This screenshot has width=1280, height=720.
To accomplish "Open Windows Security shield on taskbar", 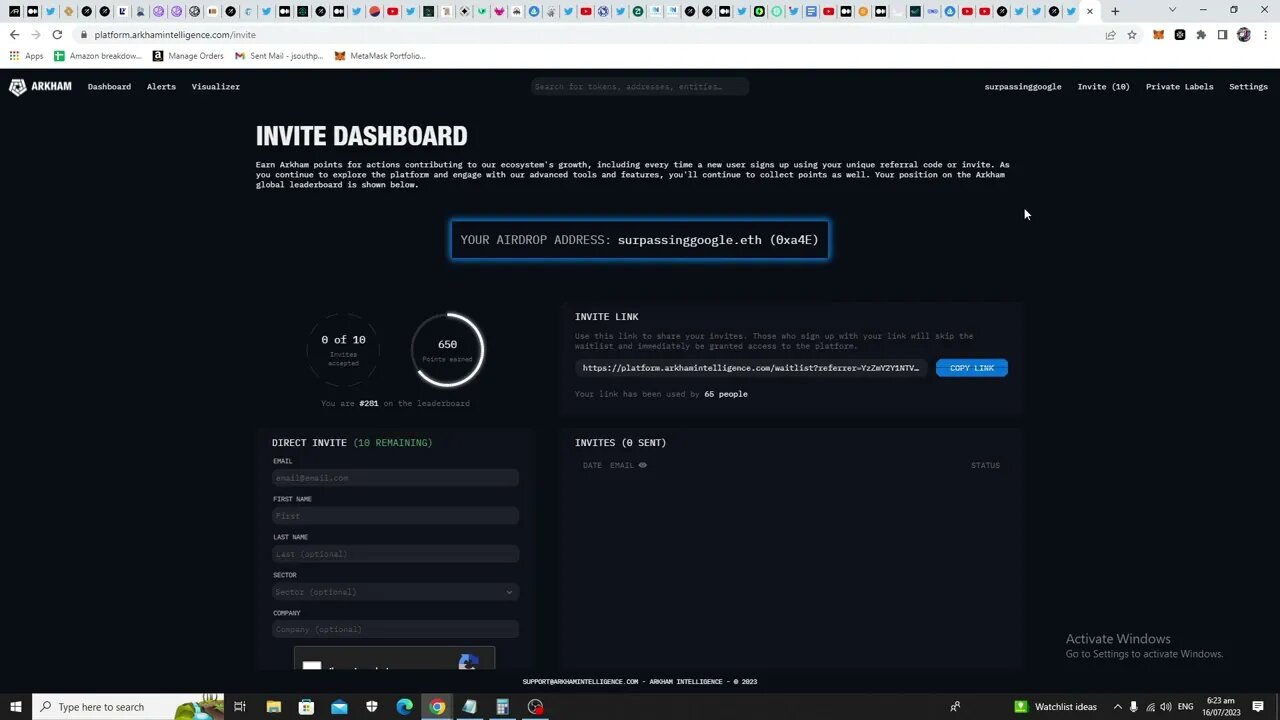I will pyautogui.click(x=372, y=707).
